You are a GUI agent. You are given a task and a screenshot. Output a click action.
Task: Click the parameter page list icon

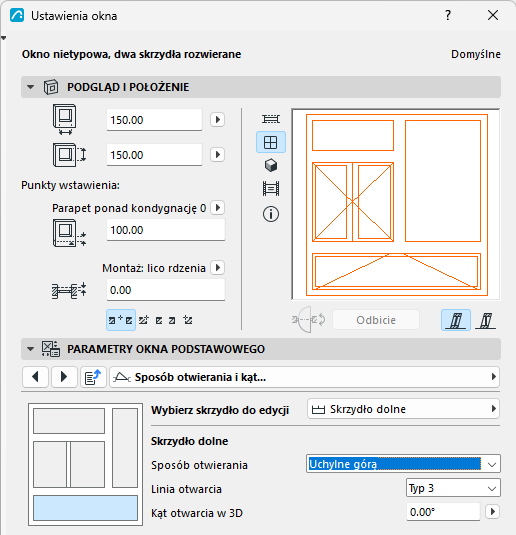(x=93, y=377)
